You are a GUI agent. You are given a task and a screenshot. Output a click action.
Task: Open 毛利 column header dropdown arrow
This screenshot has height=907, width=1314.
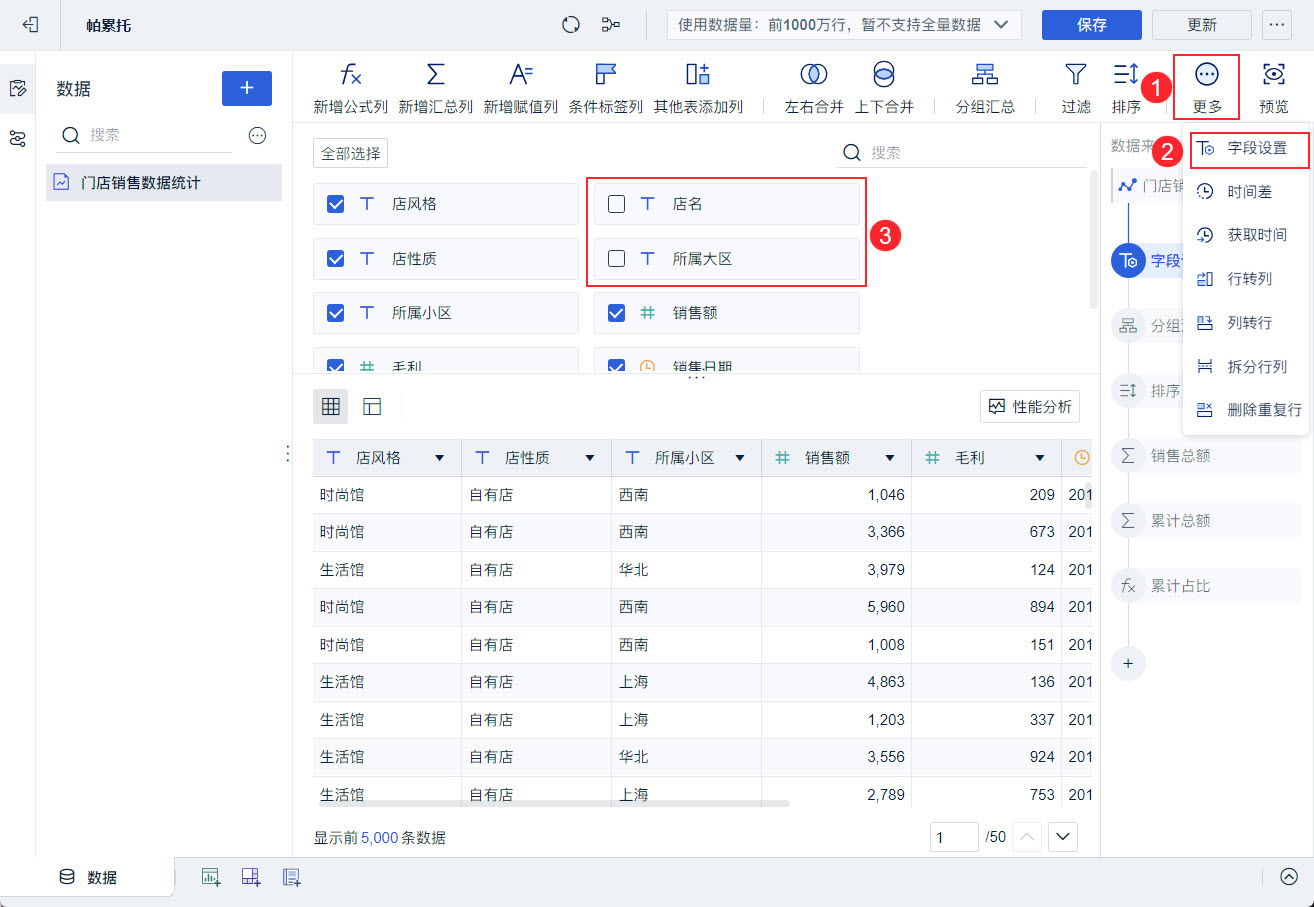coord(1040,458)
